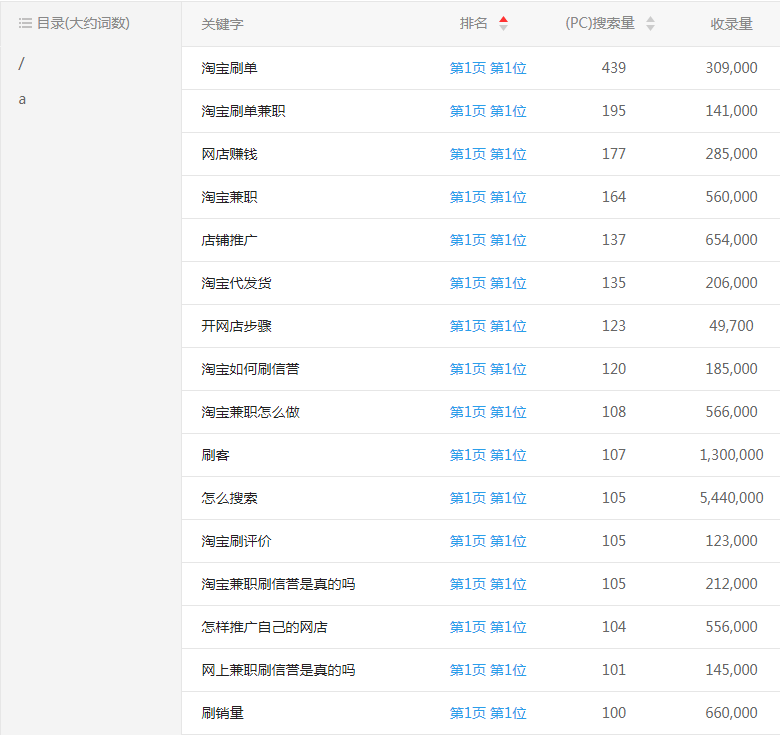Screen dimensions: 780x735
Task: Click the 目录(大约词数) sidebar header
Action: point(83,23)
